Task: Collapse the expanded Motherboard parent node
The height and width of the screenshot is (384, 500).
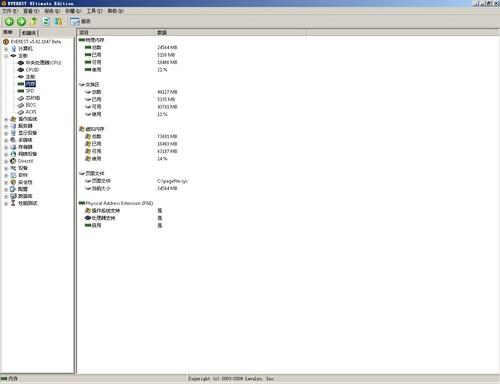Action: click(6, 56)
